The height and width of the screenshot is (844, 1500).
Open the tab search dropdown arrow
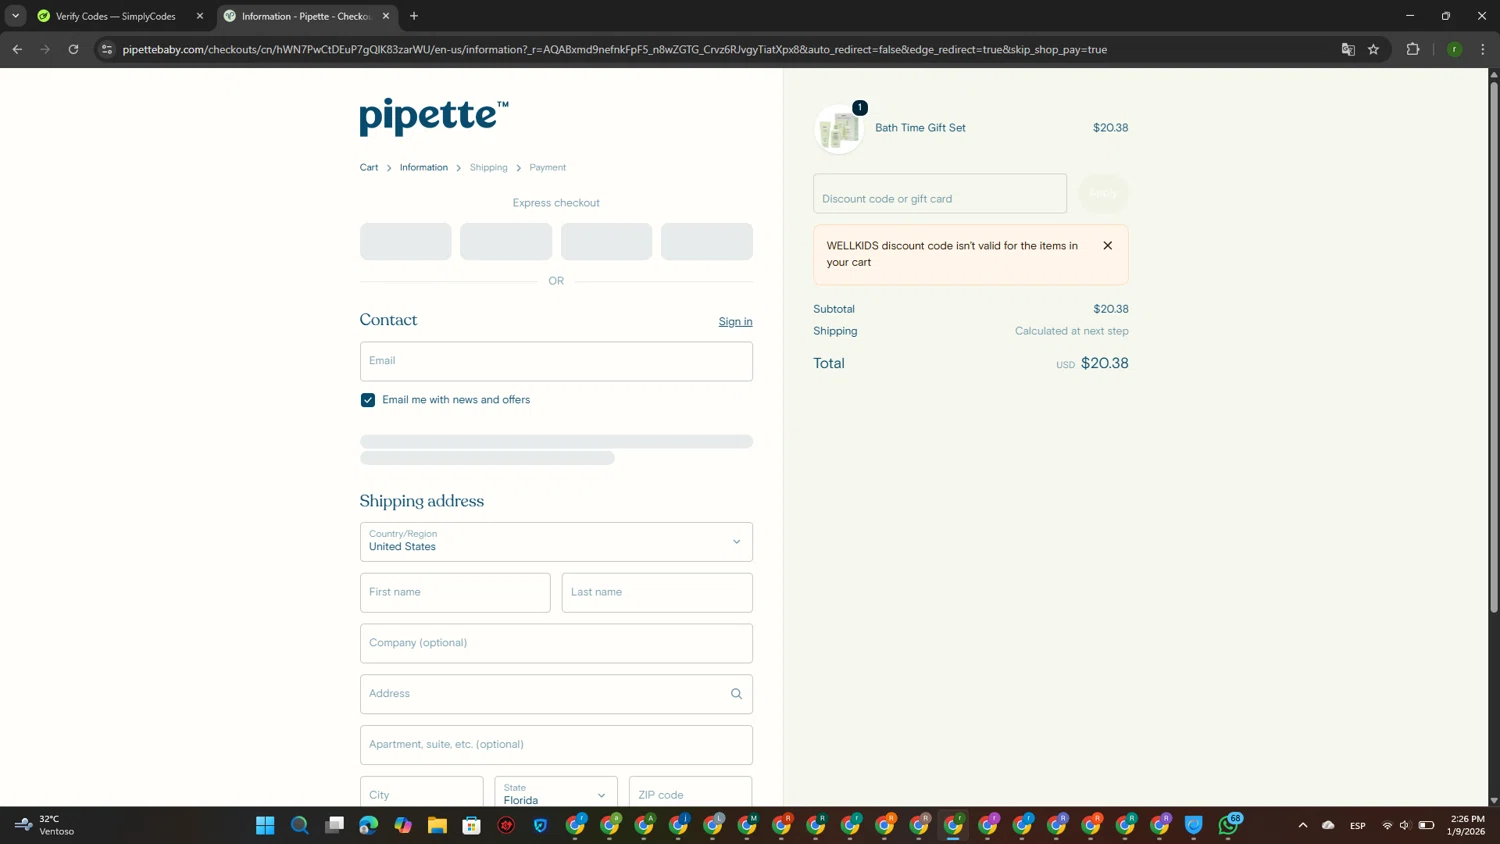(x=15, y=16)
